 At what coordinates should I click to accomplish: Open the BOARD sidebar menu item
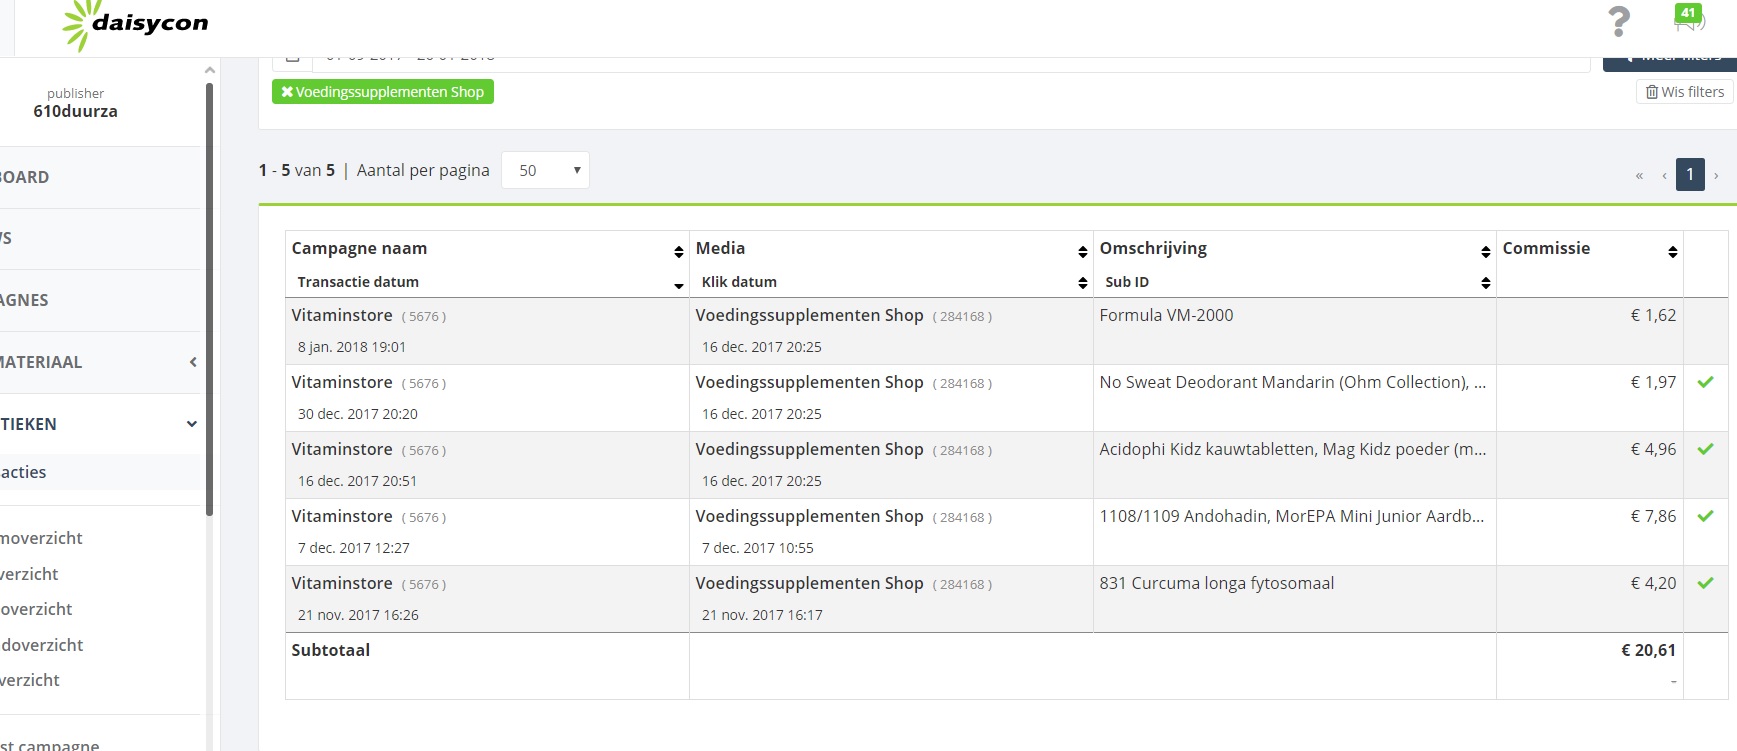coord(25,178)
